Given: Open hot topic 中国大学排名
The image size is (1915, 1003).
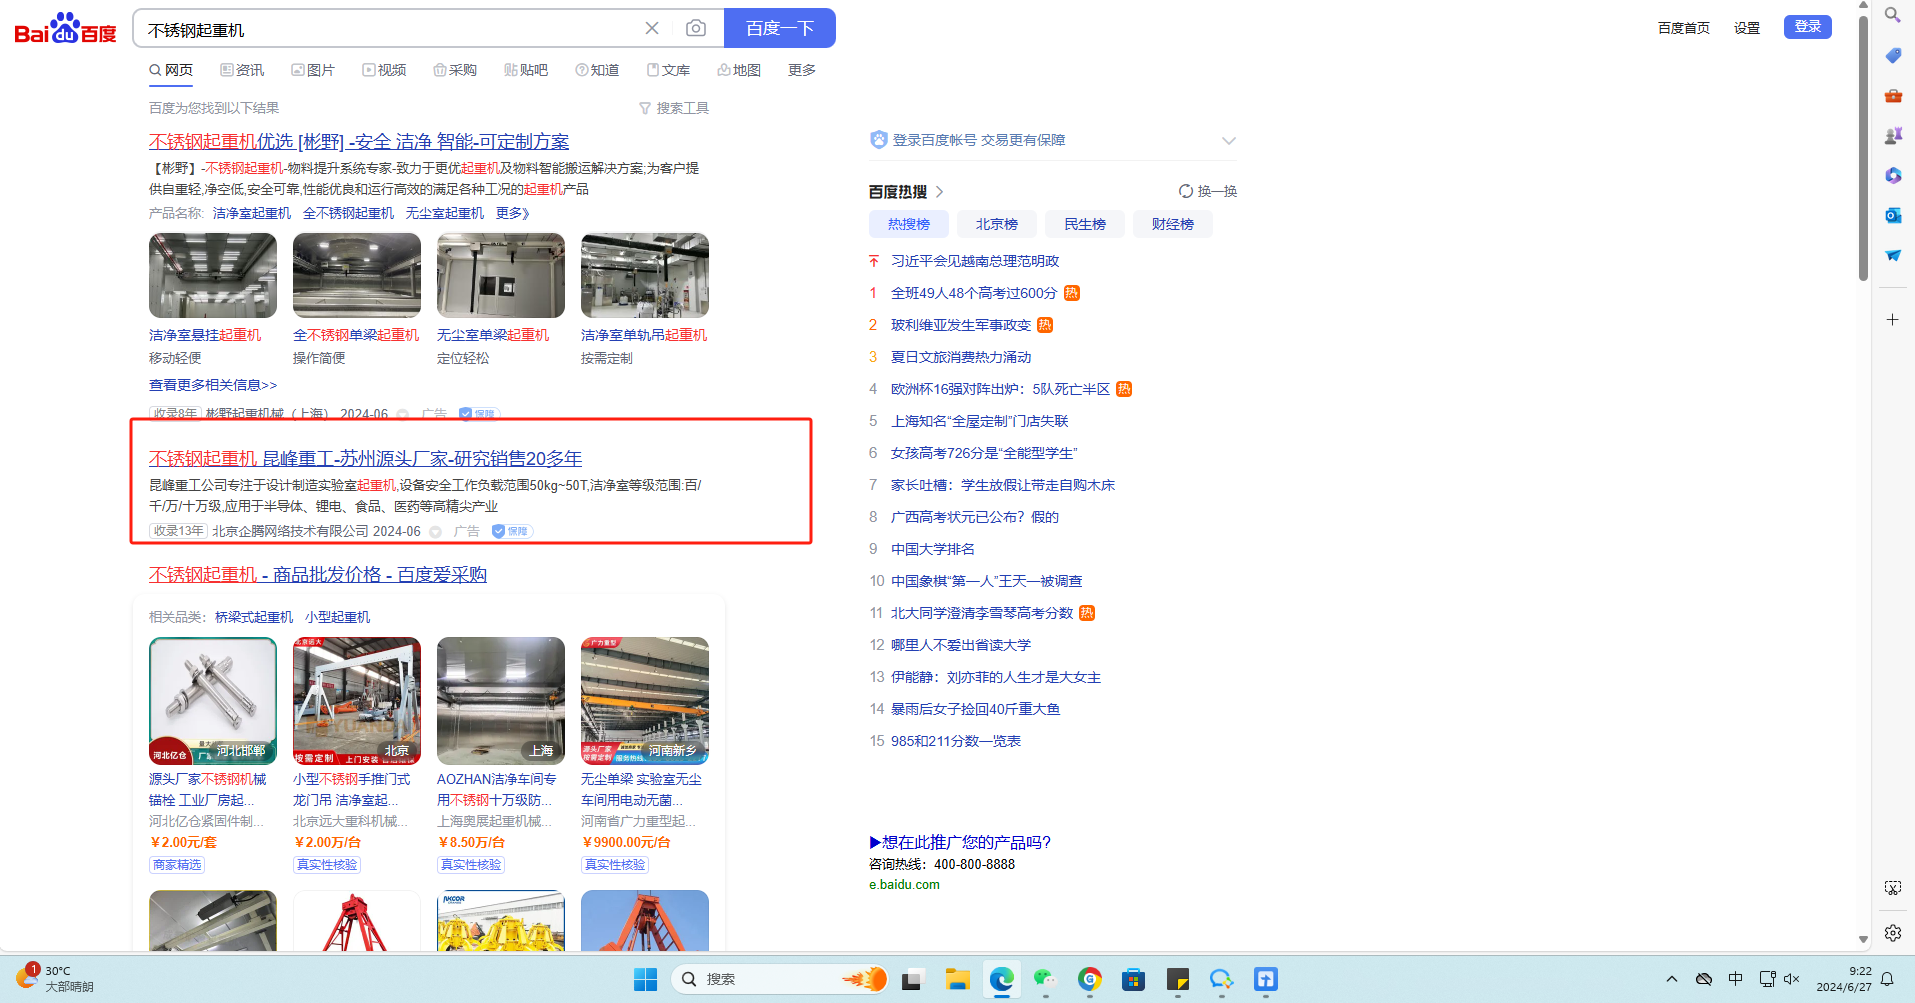Looking at the screenshot, I should 933,549.
